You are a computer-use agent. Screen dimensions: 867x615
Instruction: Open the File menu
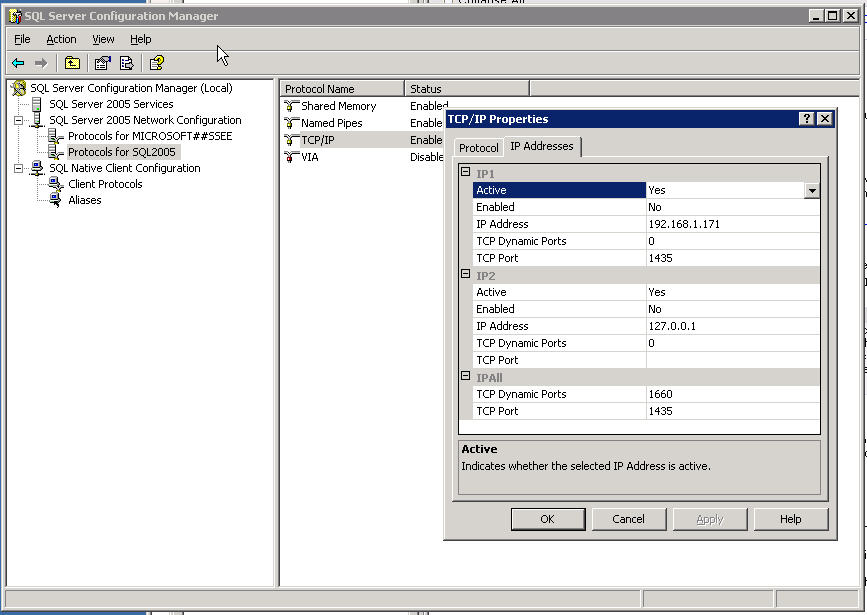click(22, 39)
